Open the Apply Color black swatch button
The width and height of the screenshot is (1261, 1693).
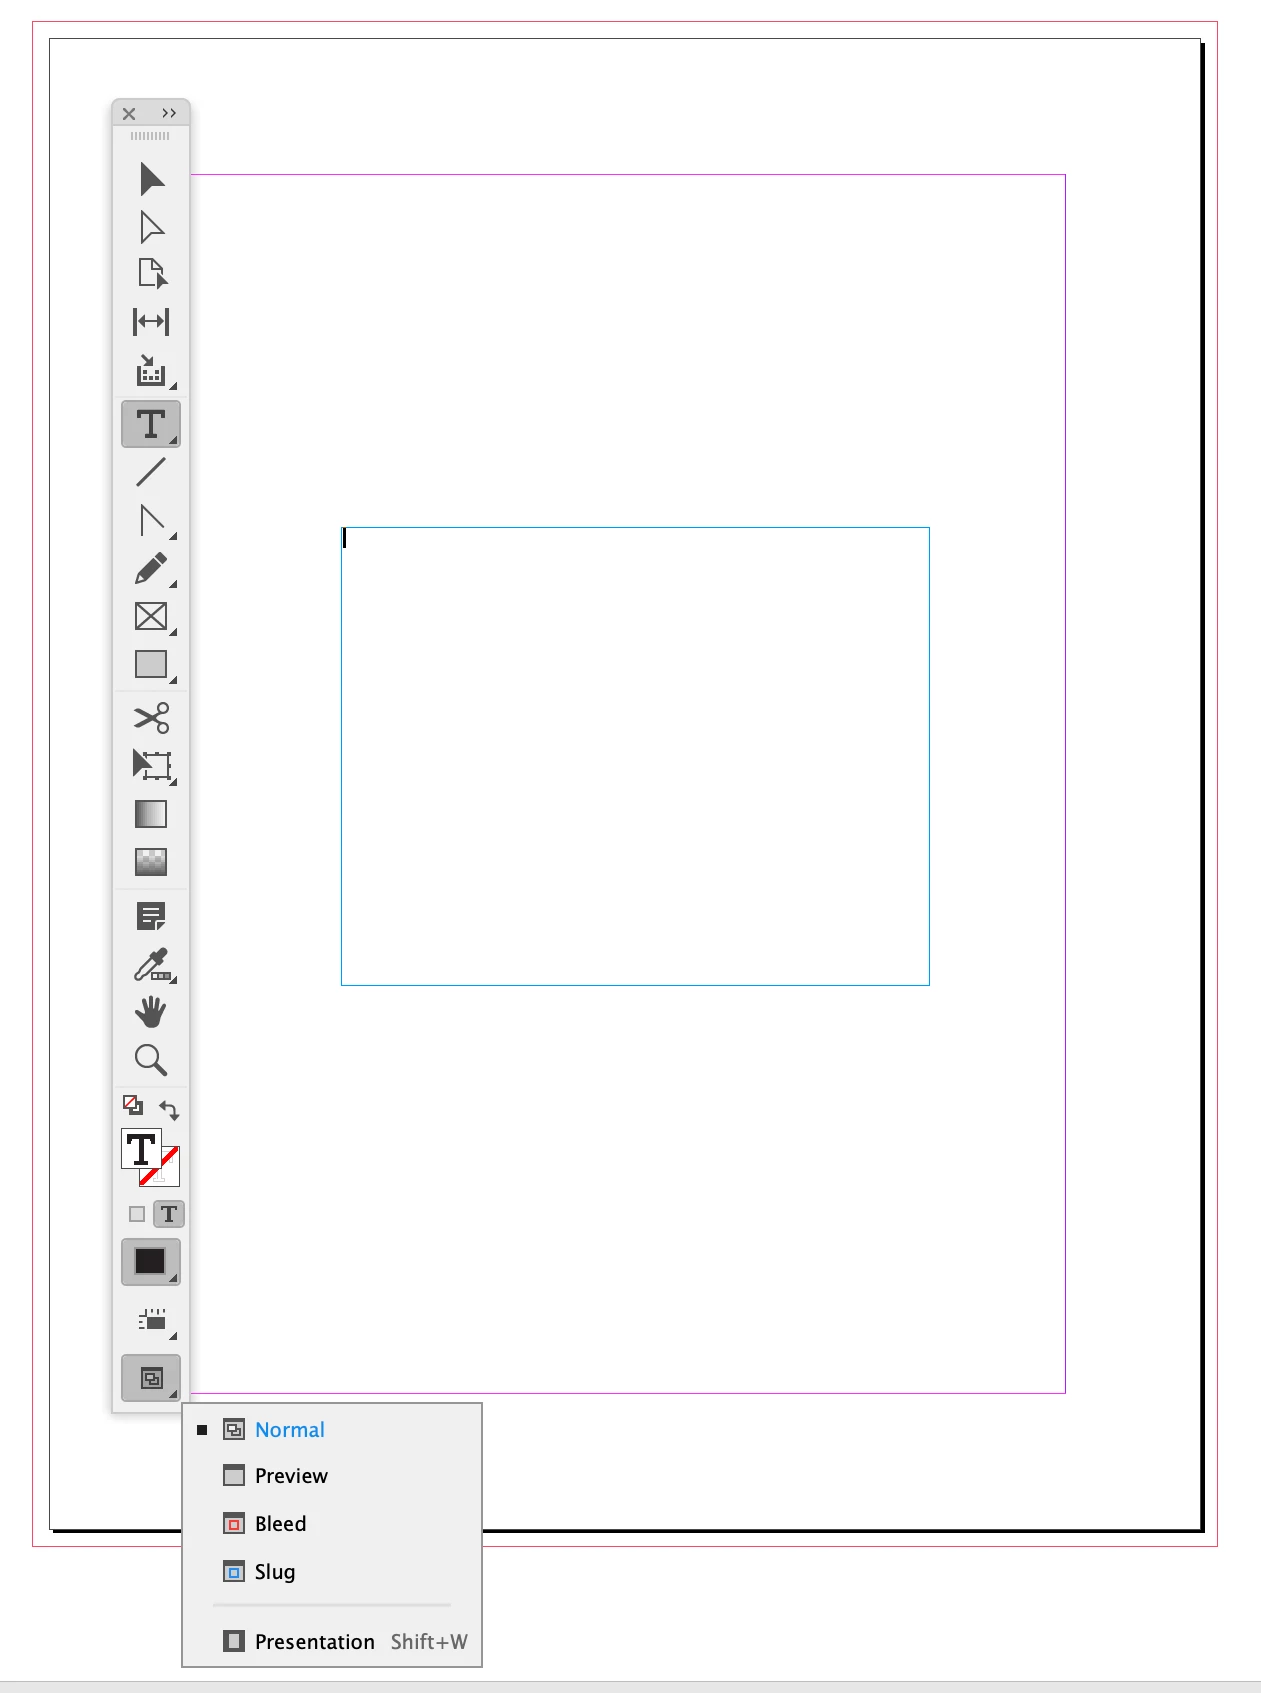pos(151,1262)
